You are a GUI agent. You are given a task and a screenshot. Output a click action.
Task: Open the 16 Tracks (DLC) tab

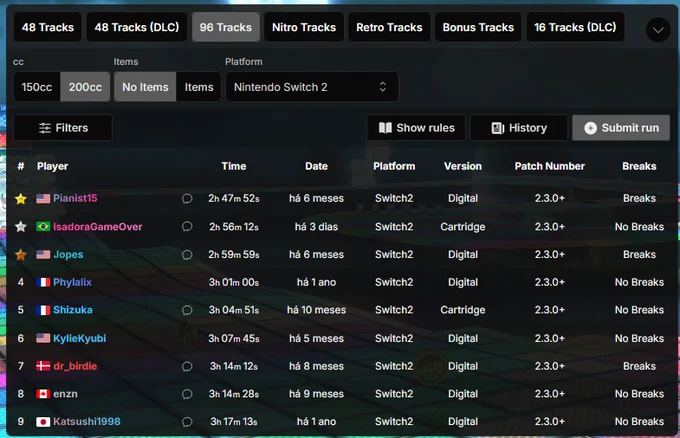[575, 27]
